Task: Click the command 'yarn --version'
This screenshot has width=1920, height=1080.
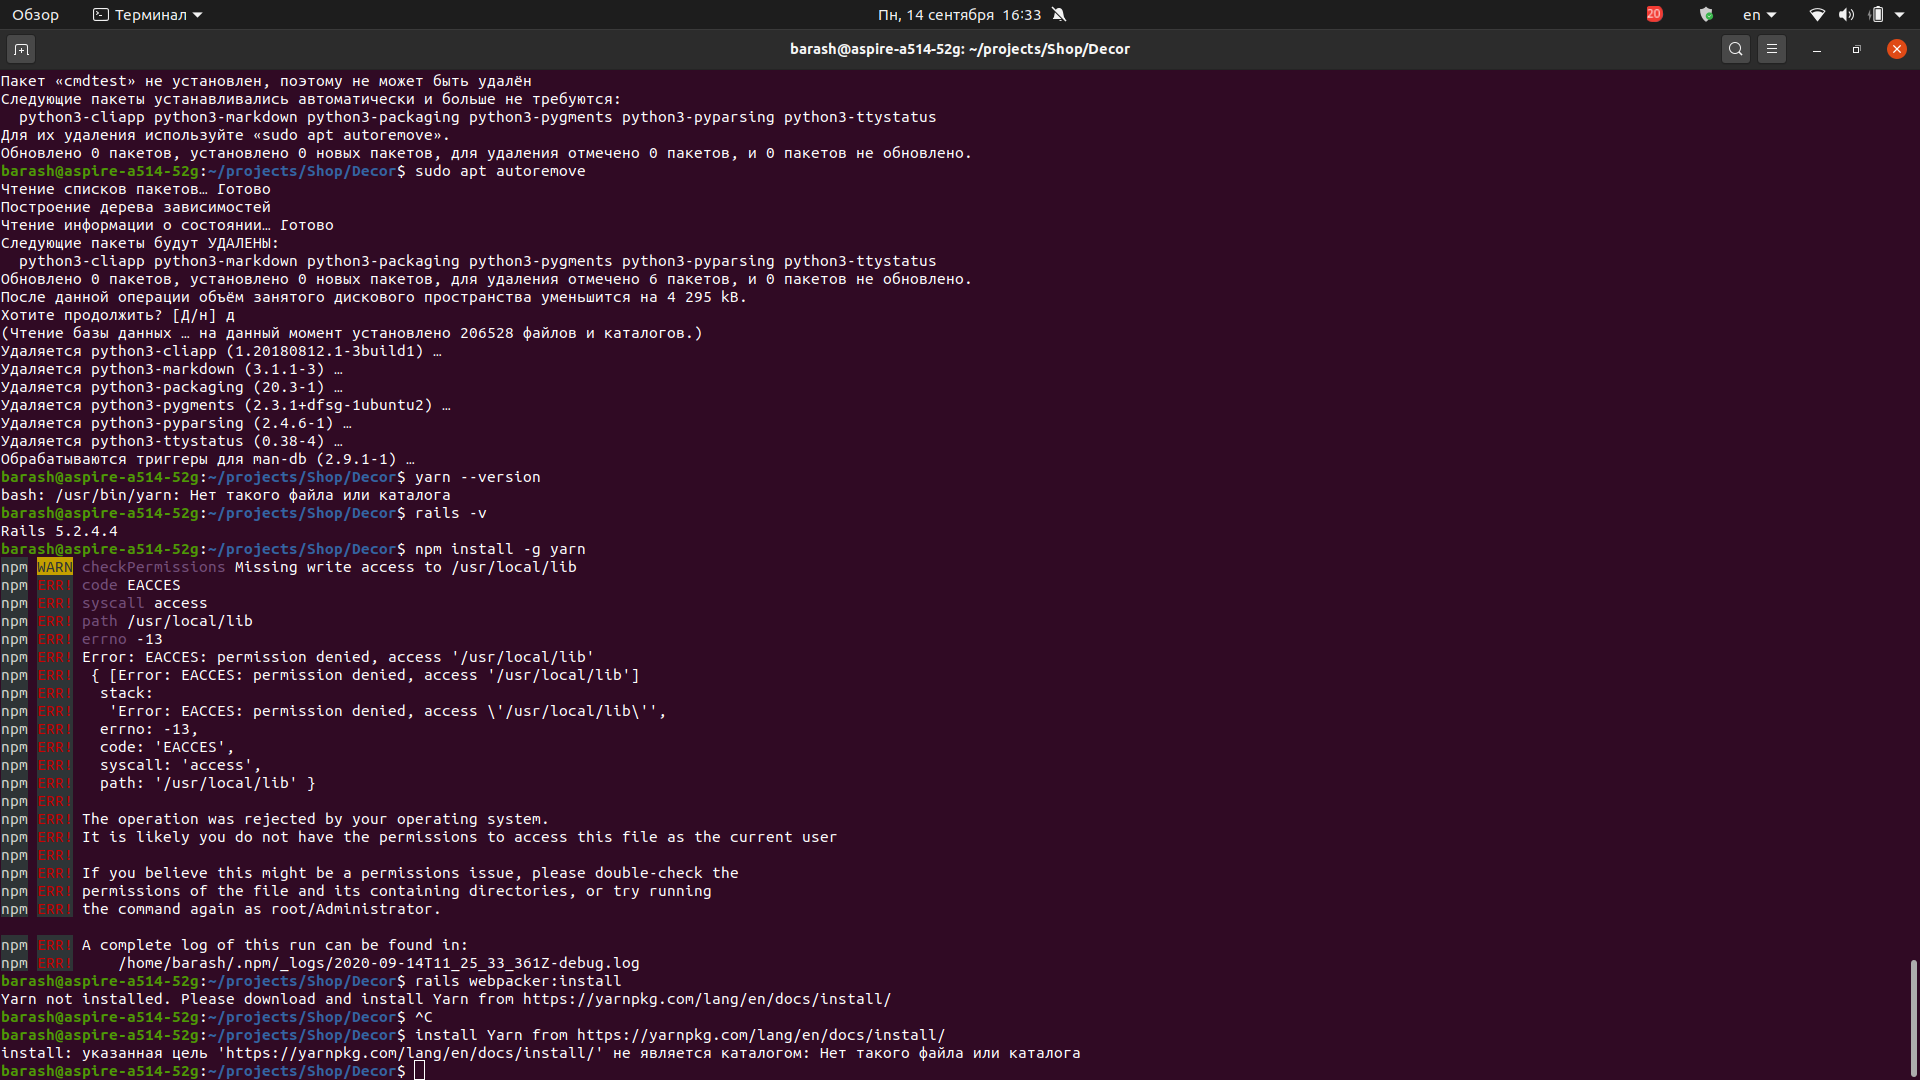Action: pyautogui.click(x=478, y=477)
